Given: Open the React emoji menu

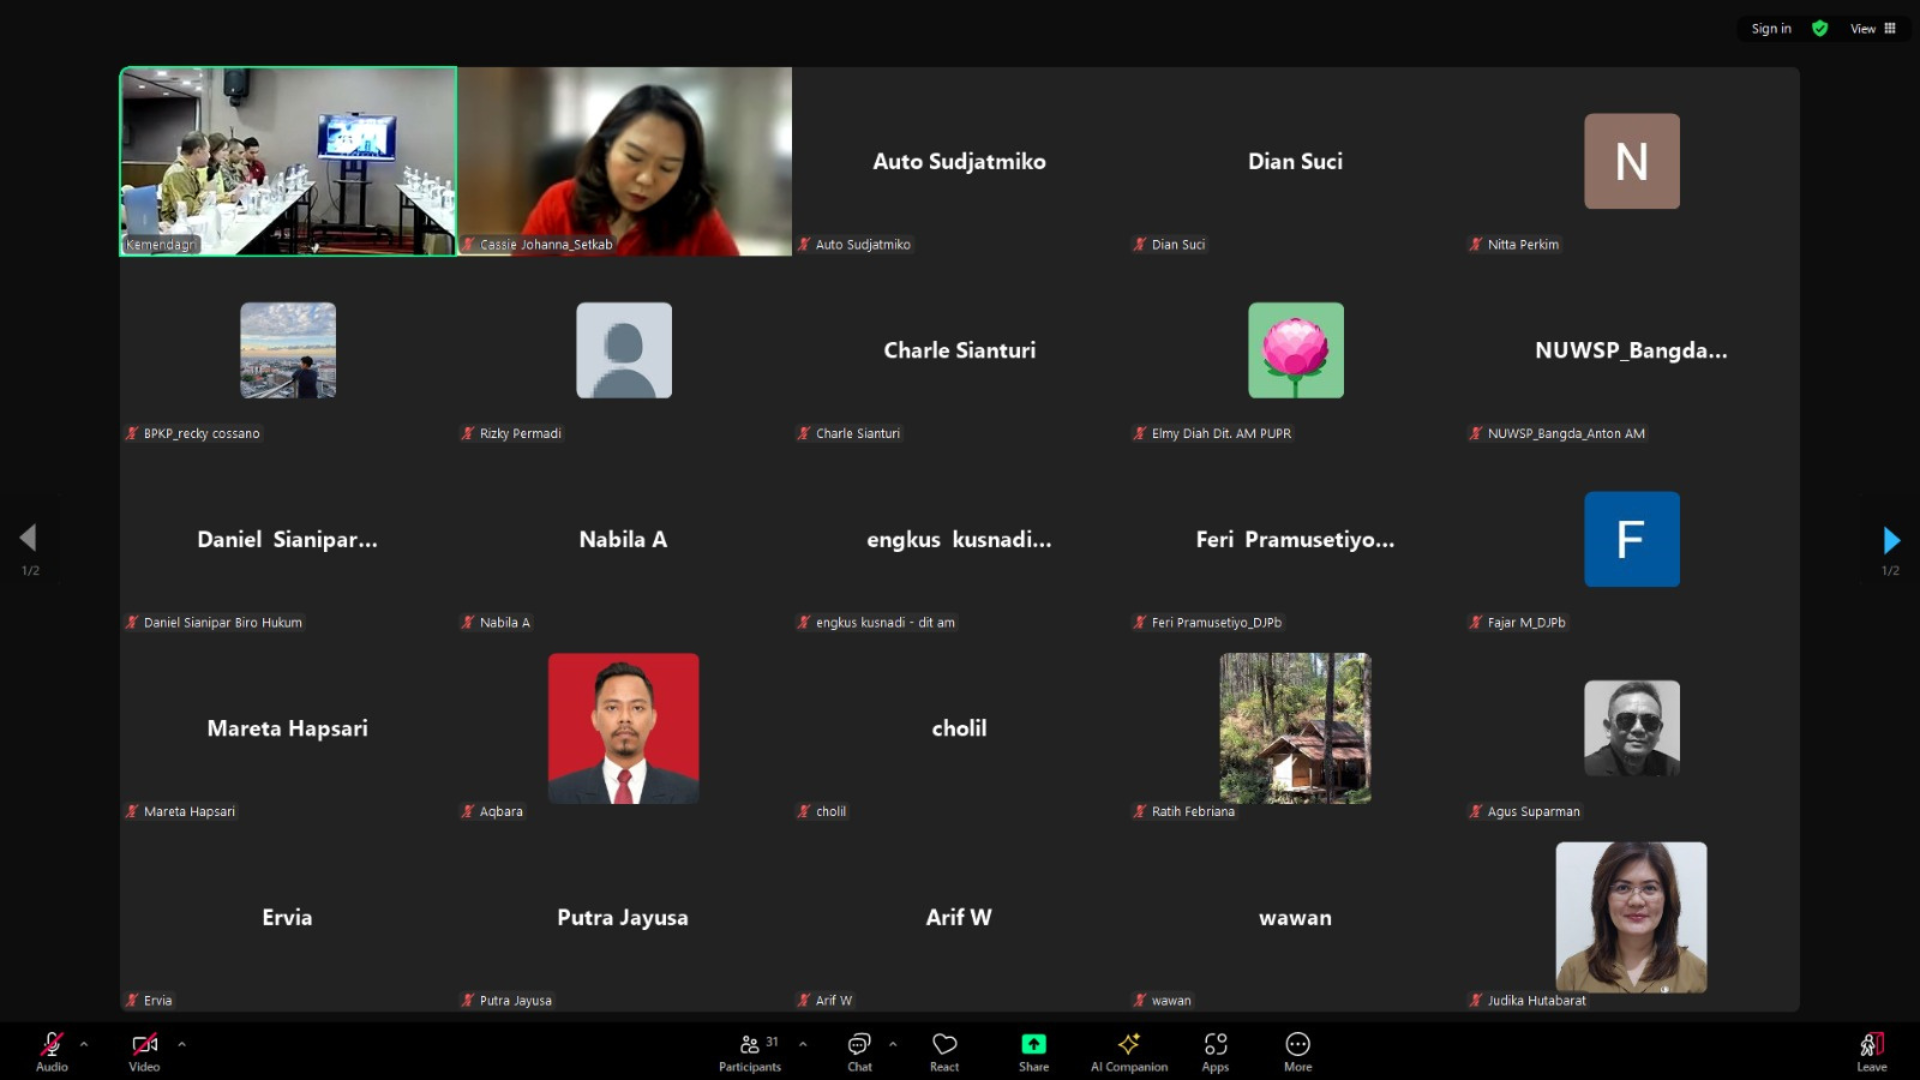Looking at the screenshot, I should click(944, 1052).
